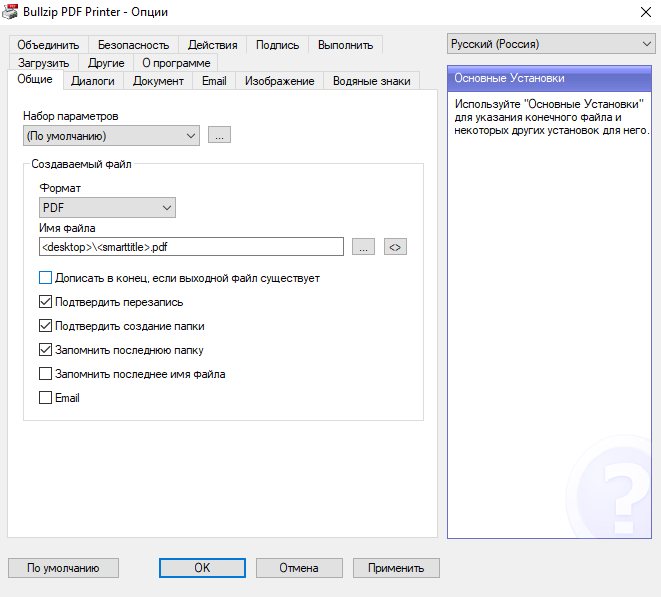Click the Применить button
Image resolution: width=661 pixels, height=597 pixels.
(x=396, y=568)
